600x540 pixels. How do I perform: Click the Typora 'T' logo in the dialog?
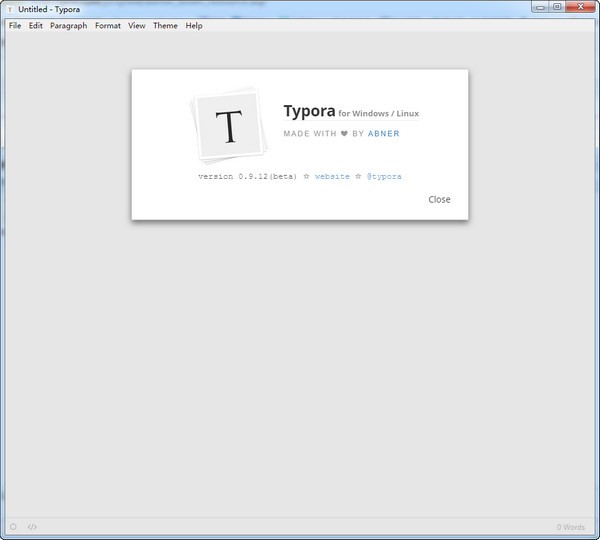[229, 126]
